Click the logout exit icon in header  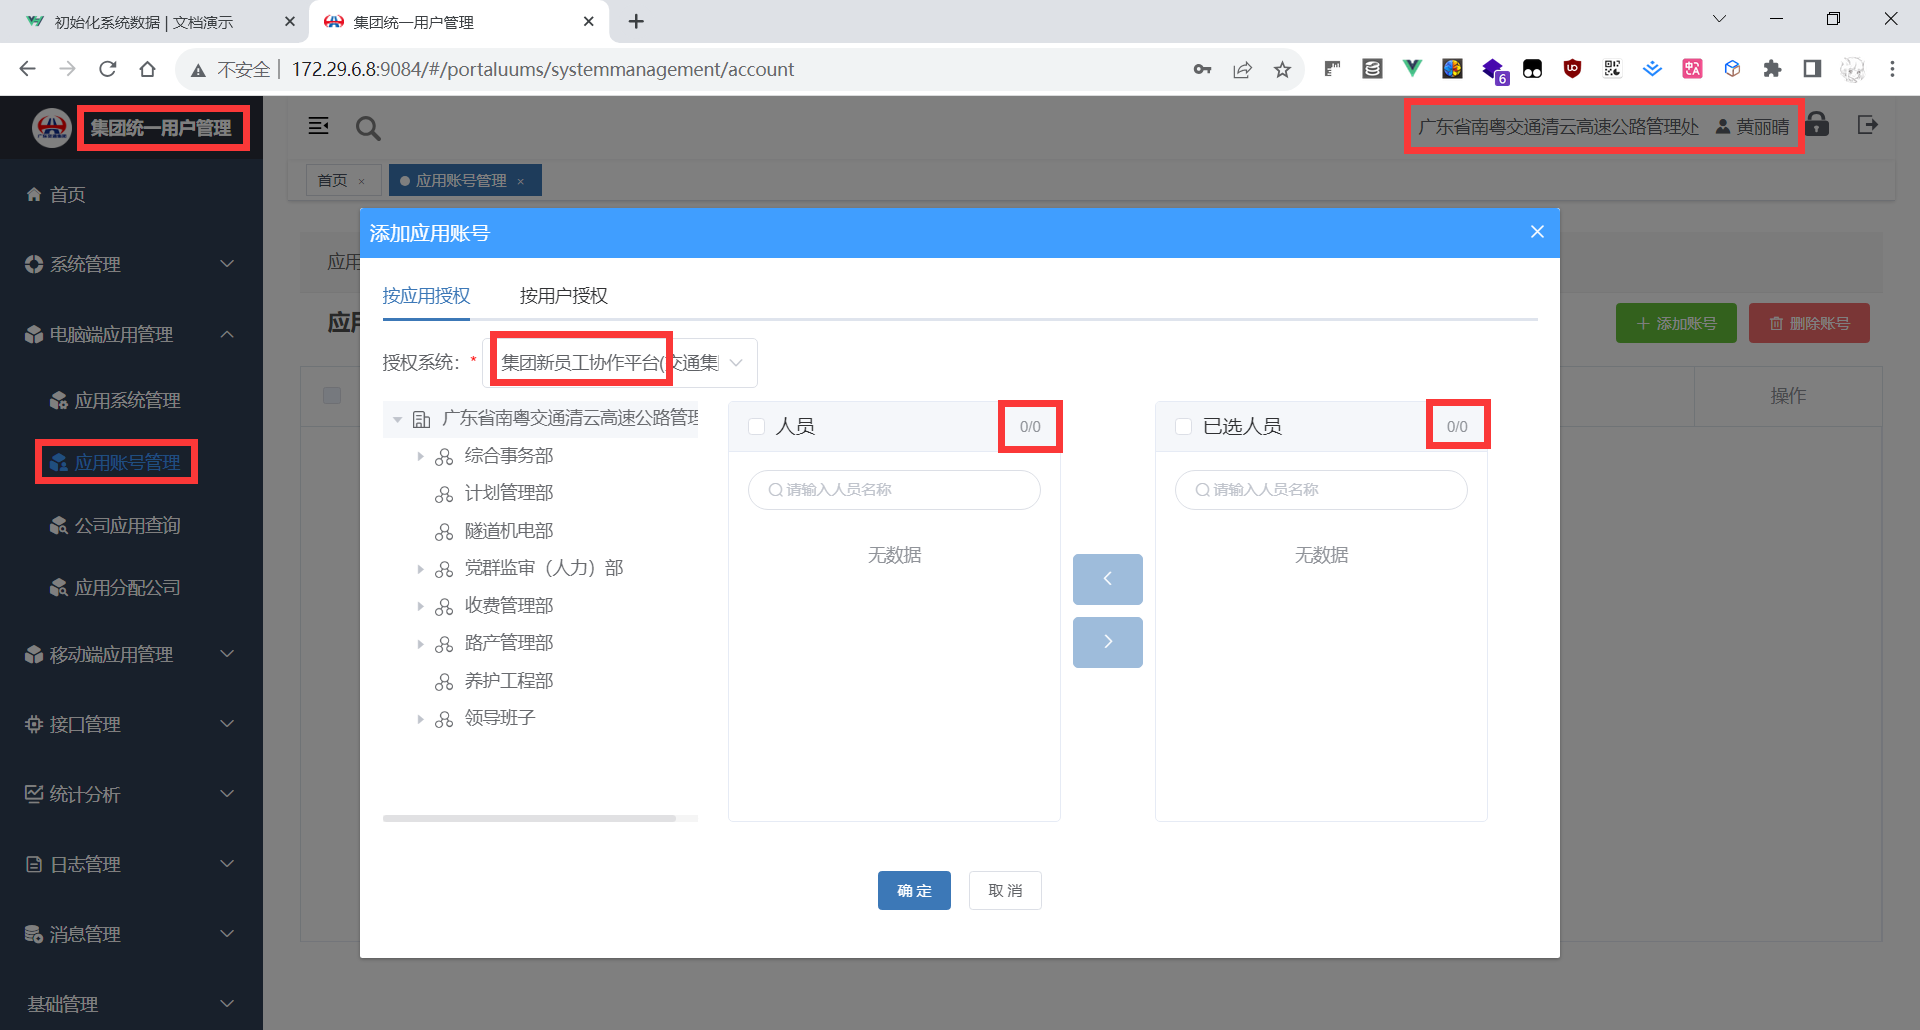tap(1867, 125)
